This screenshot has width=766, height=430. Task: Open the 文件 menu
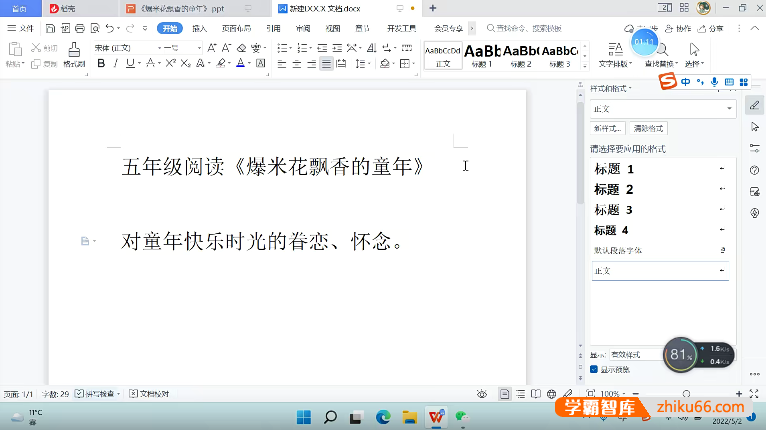point(21,28)
